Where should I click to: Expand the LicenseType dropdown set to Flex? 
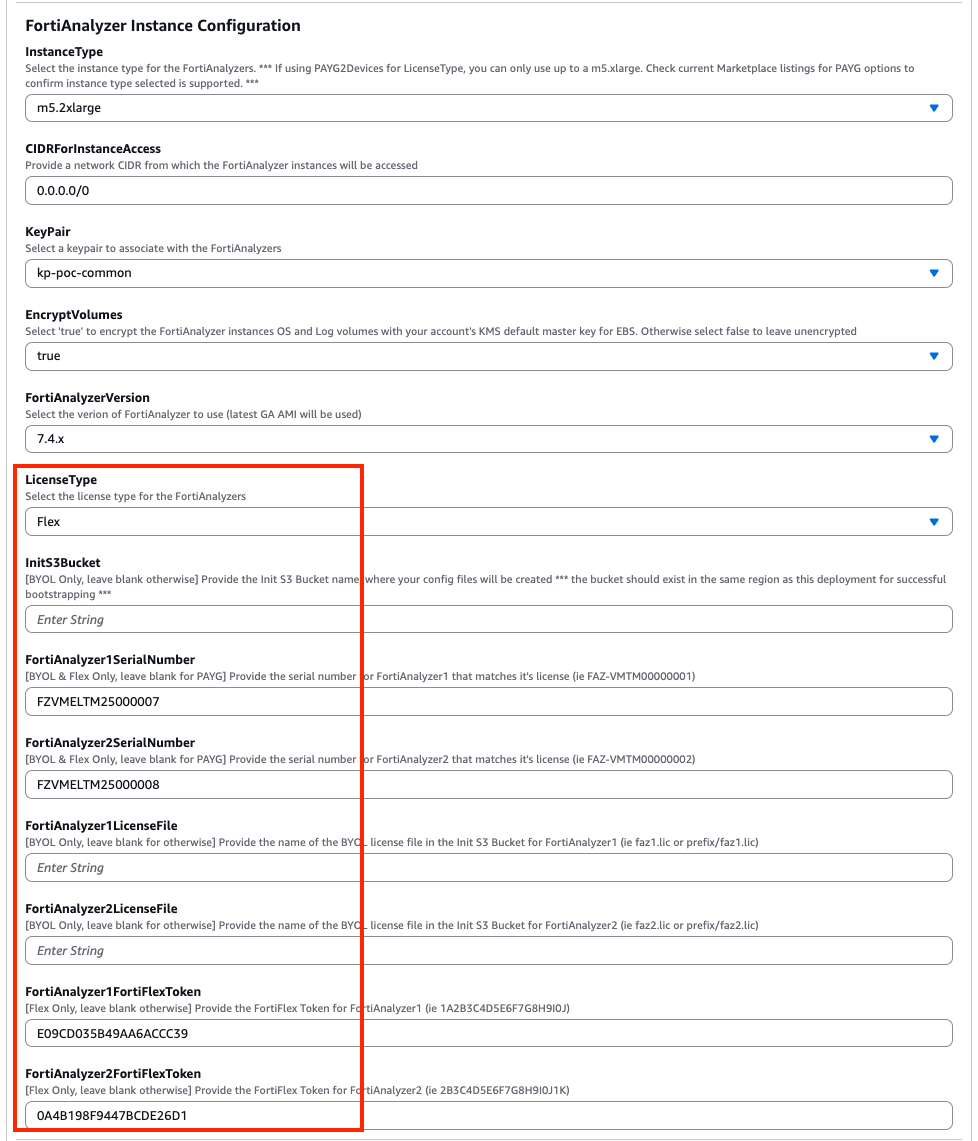tap(488, 522)
